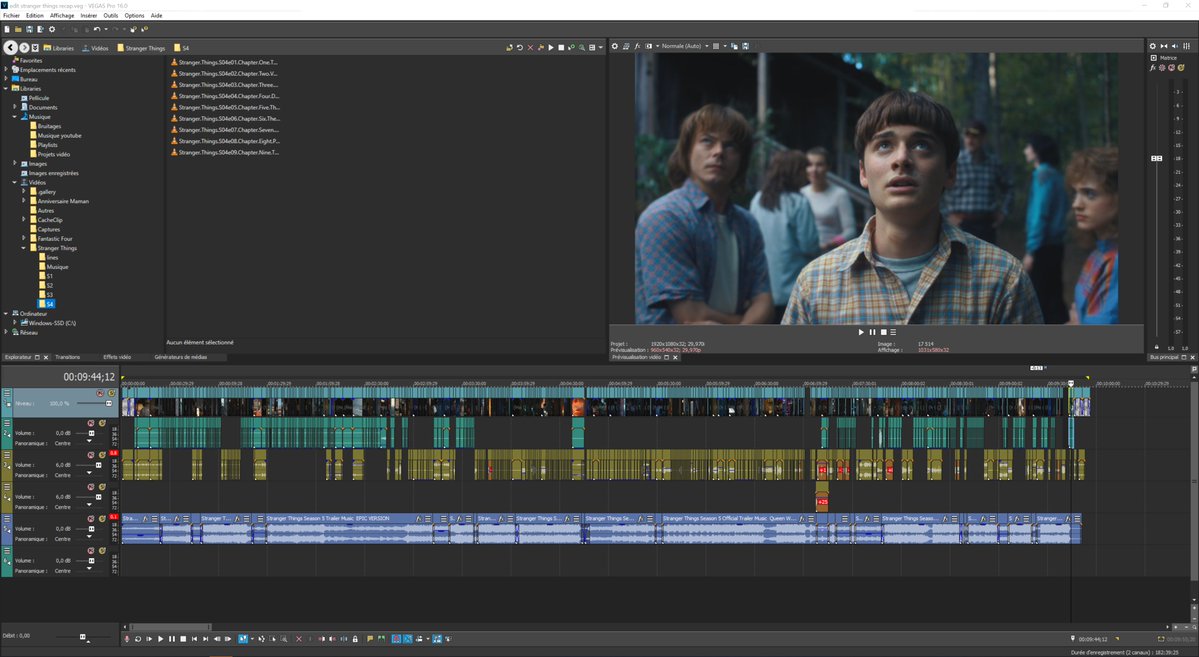Switch to the Transitions tab

pyautogui.click(x=67, y=357)
